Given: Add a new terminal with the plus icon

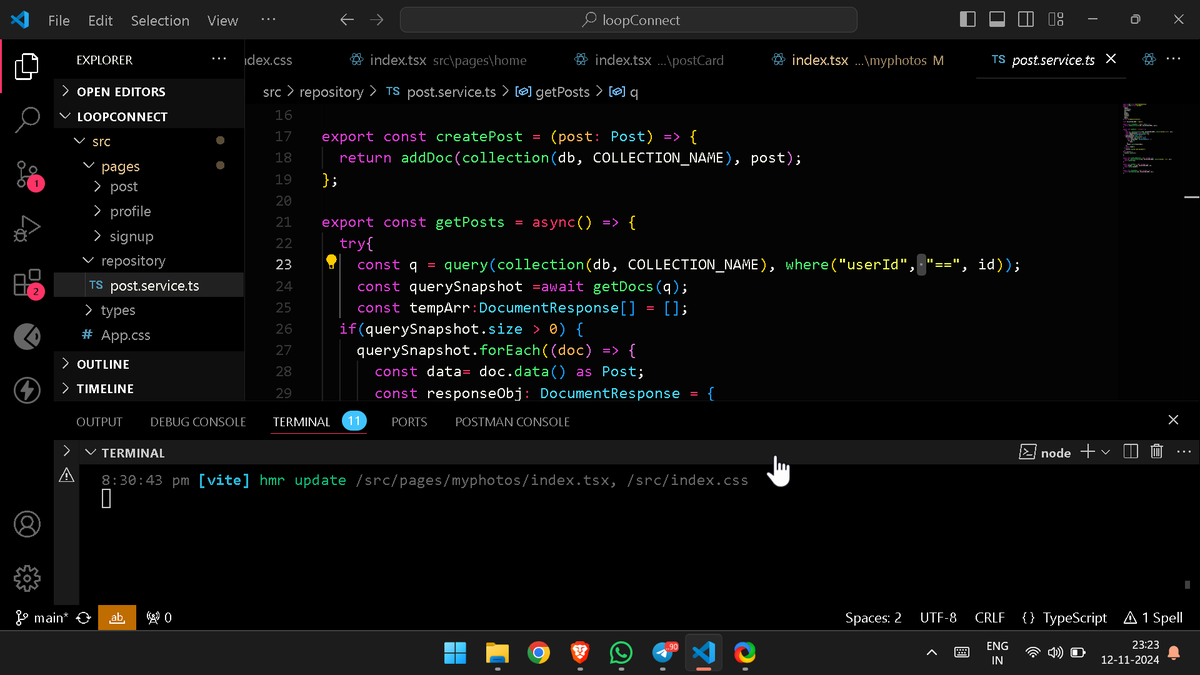Looking at the screenshot, I should pos(1088,452).
